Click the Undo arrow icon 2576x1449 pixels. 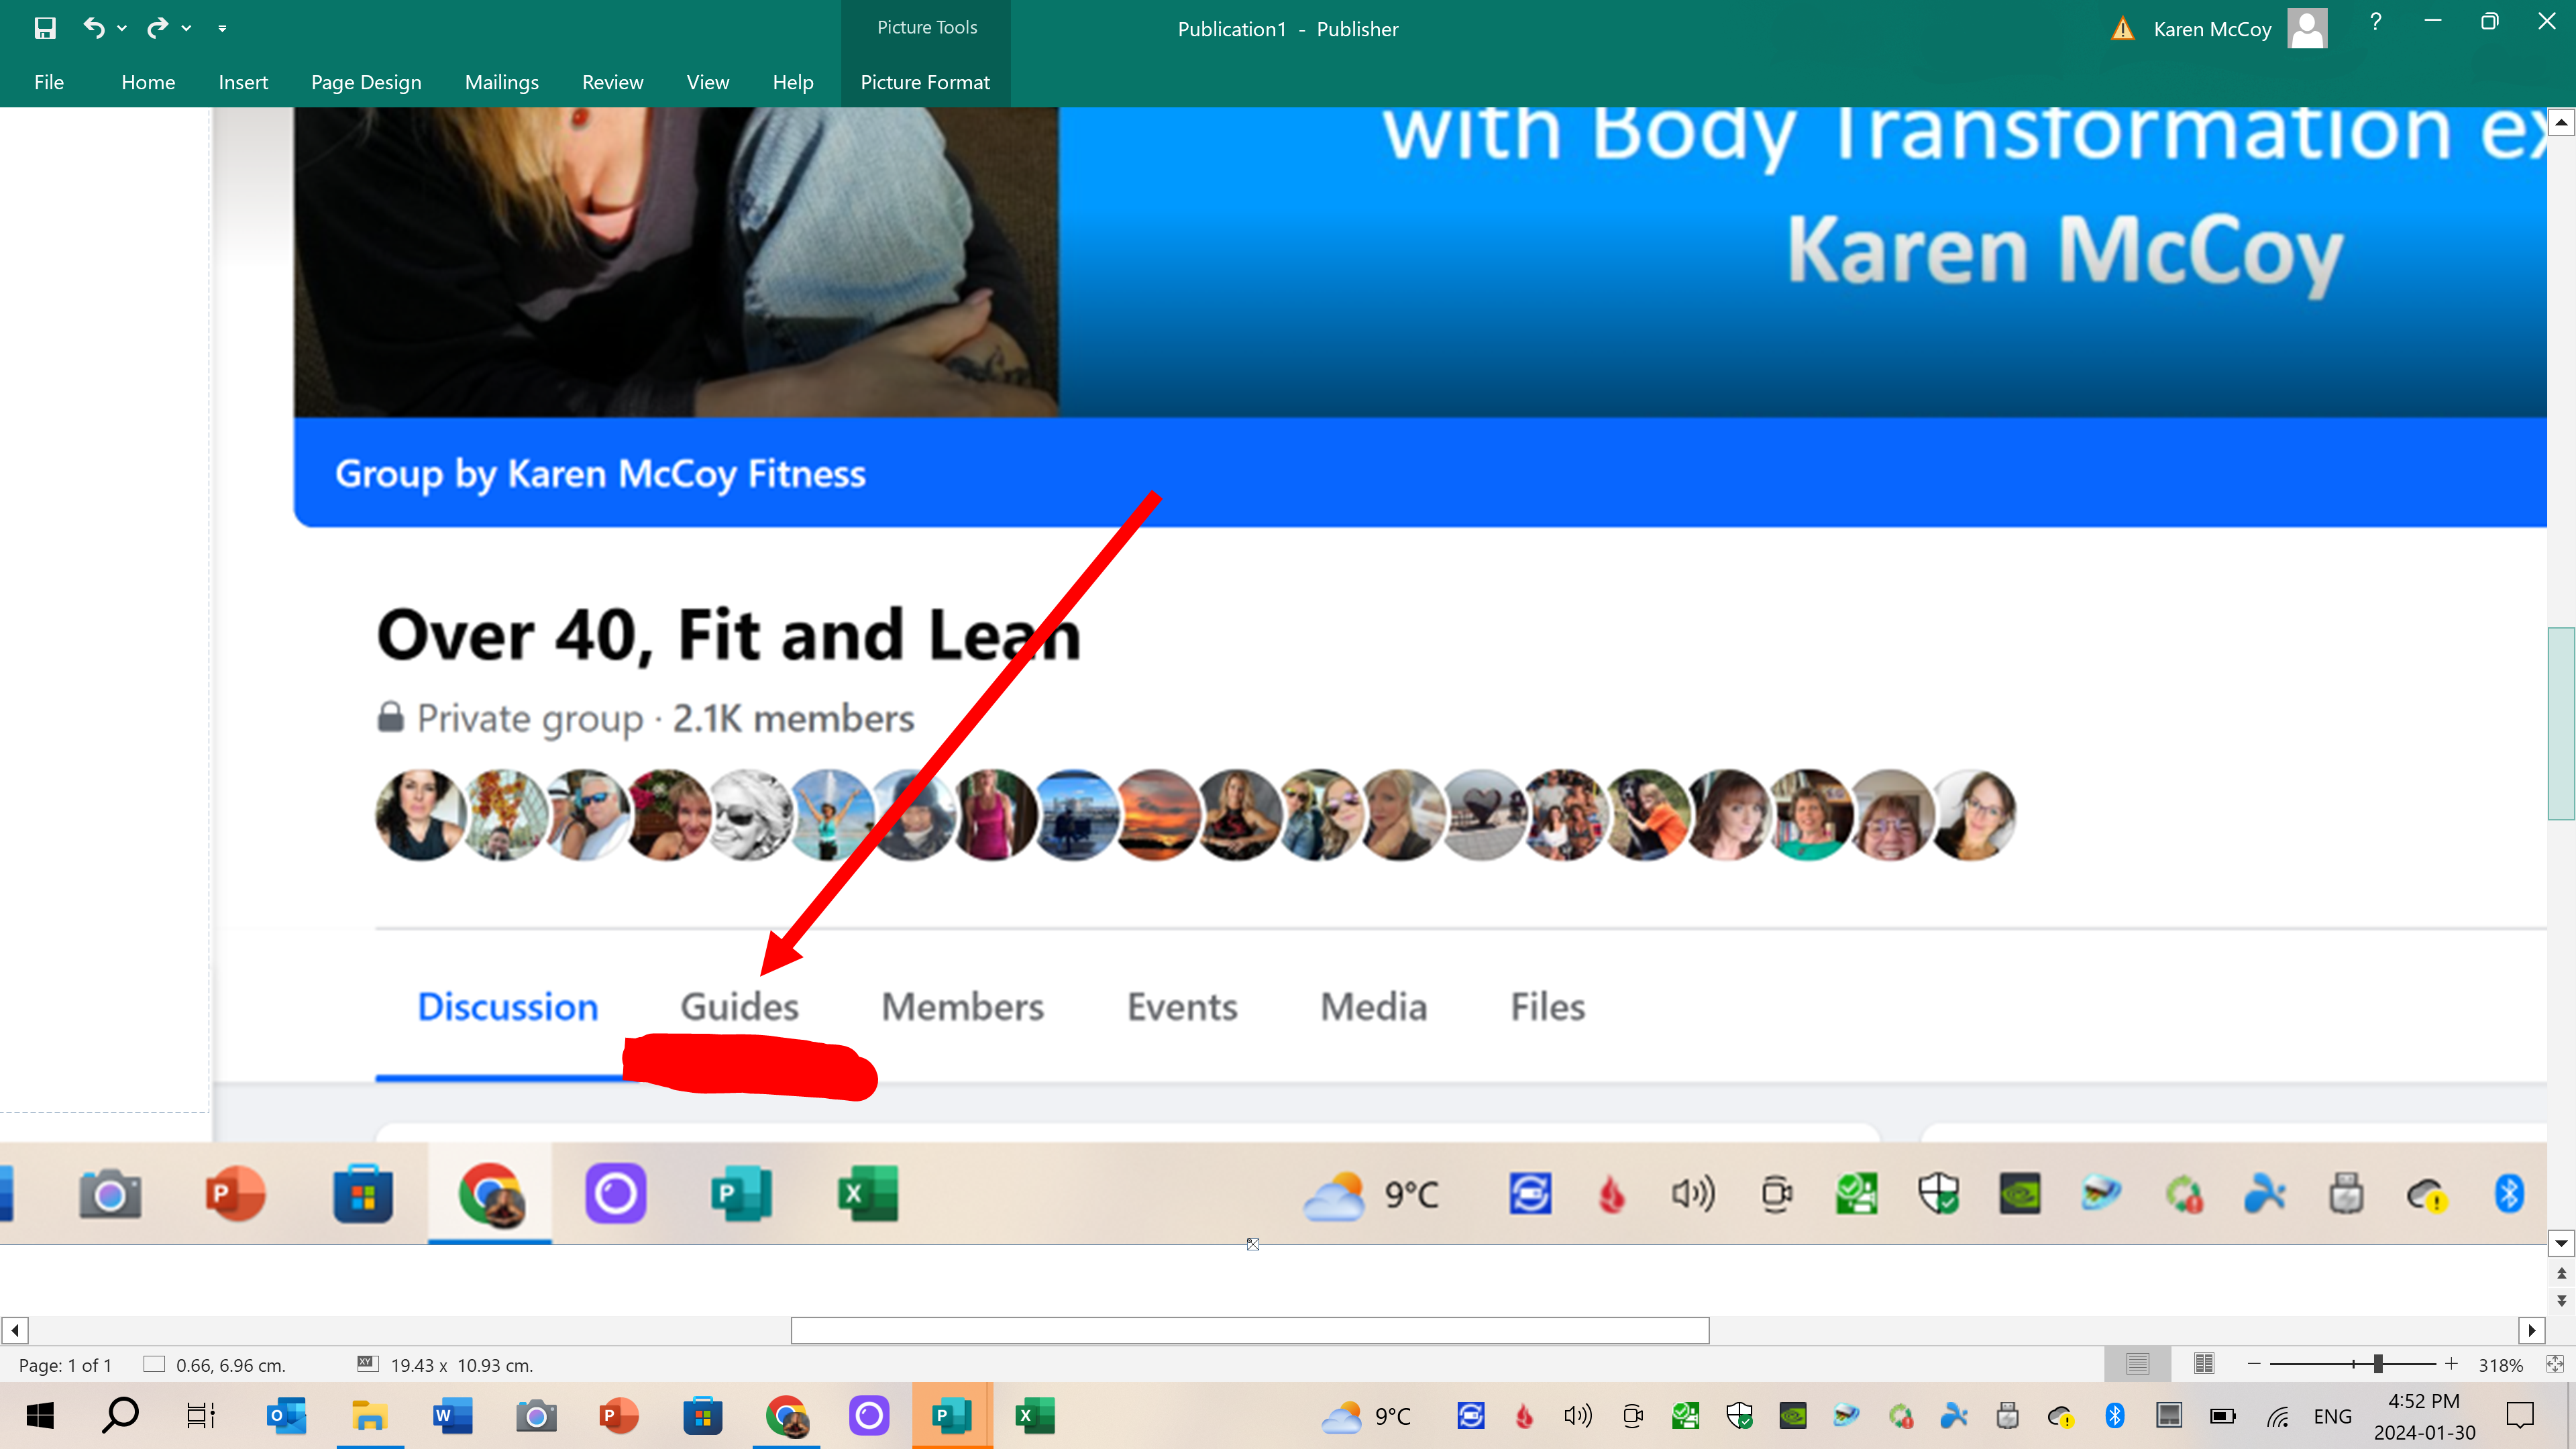[94, 28]
